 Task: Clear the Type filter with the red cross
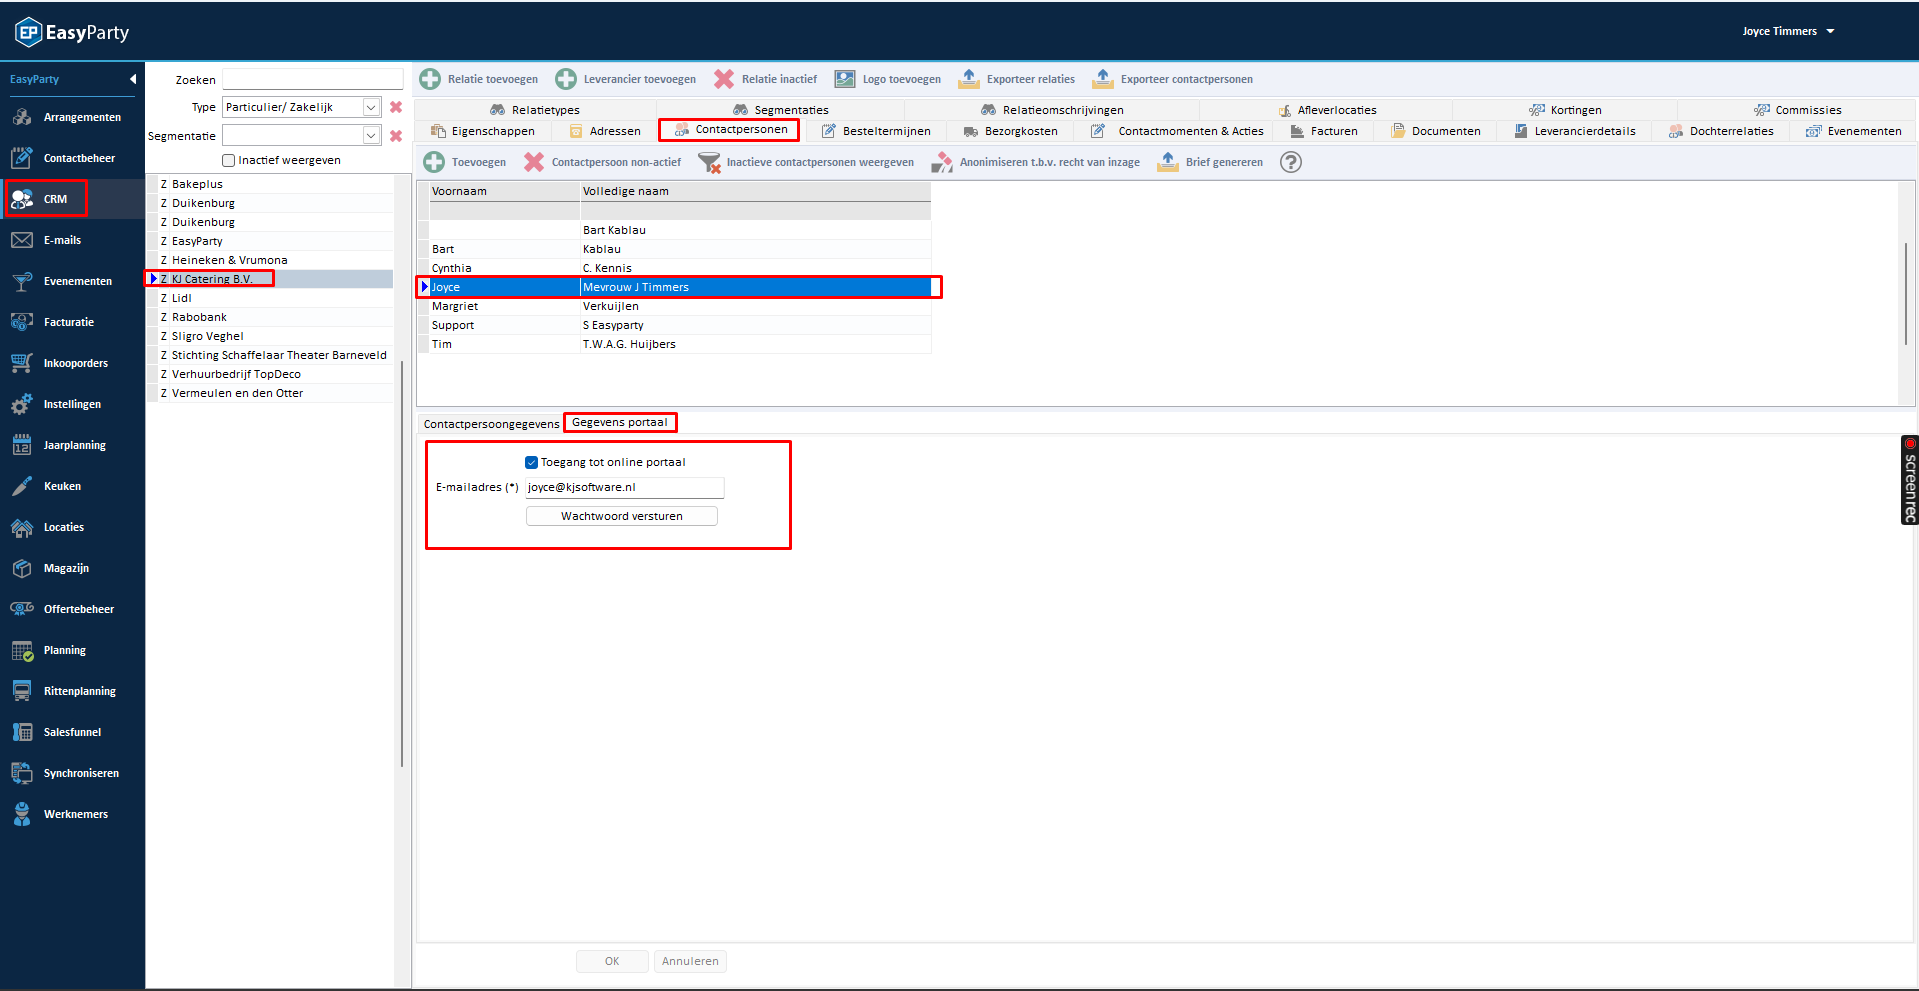(396, 107)
